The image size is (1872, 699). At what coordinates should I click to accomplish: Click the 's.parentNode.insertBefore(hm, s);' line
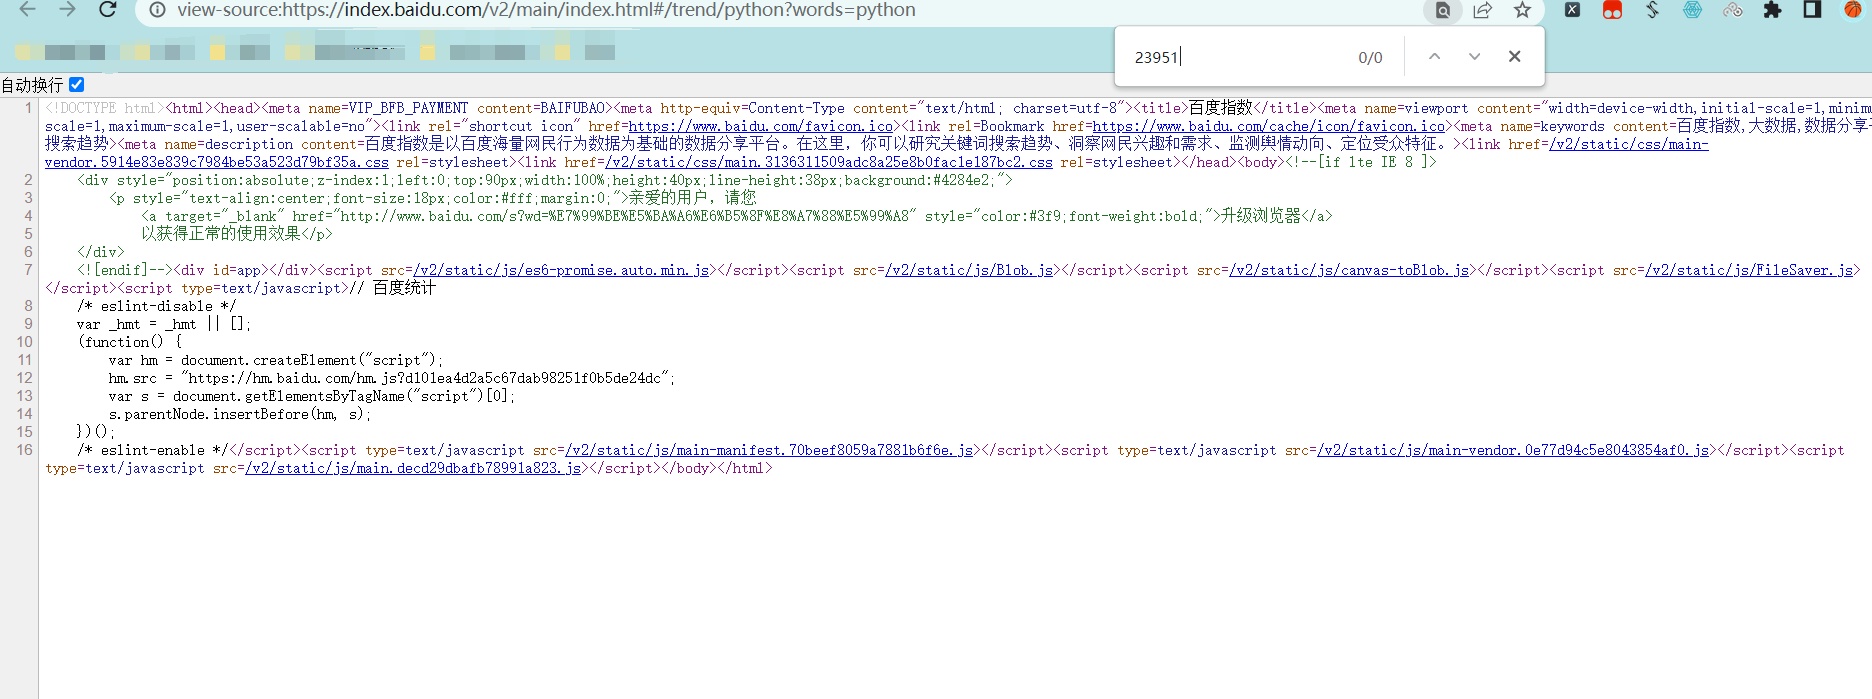click(x=240, y=415)
